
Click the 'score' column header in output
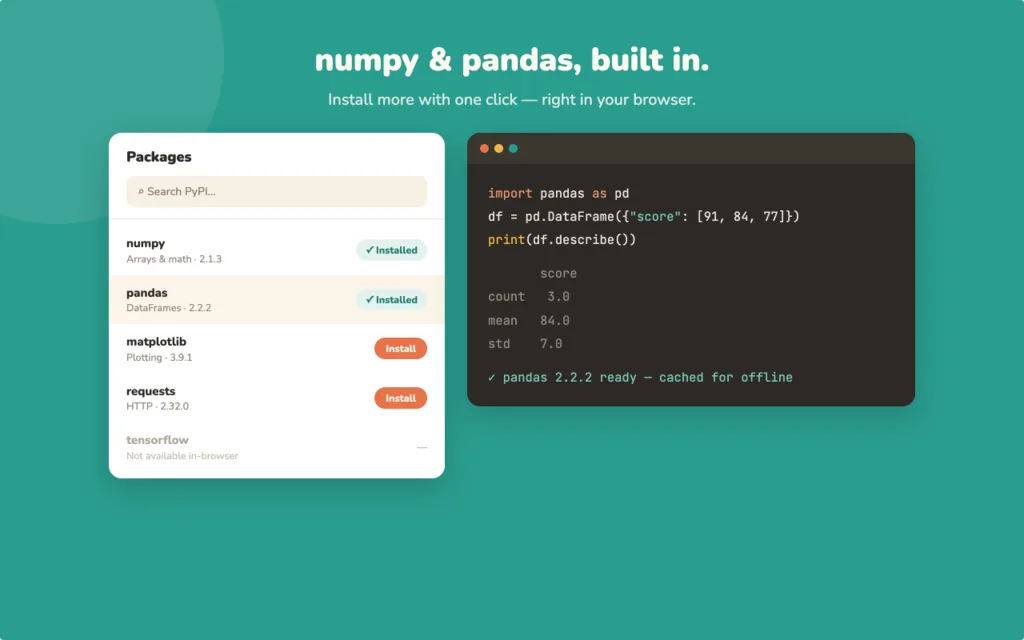(x=558, y=274)
